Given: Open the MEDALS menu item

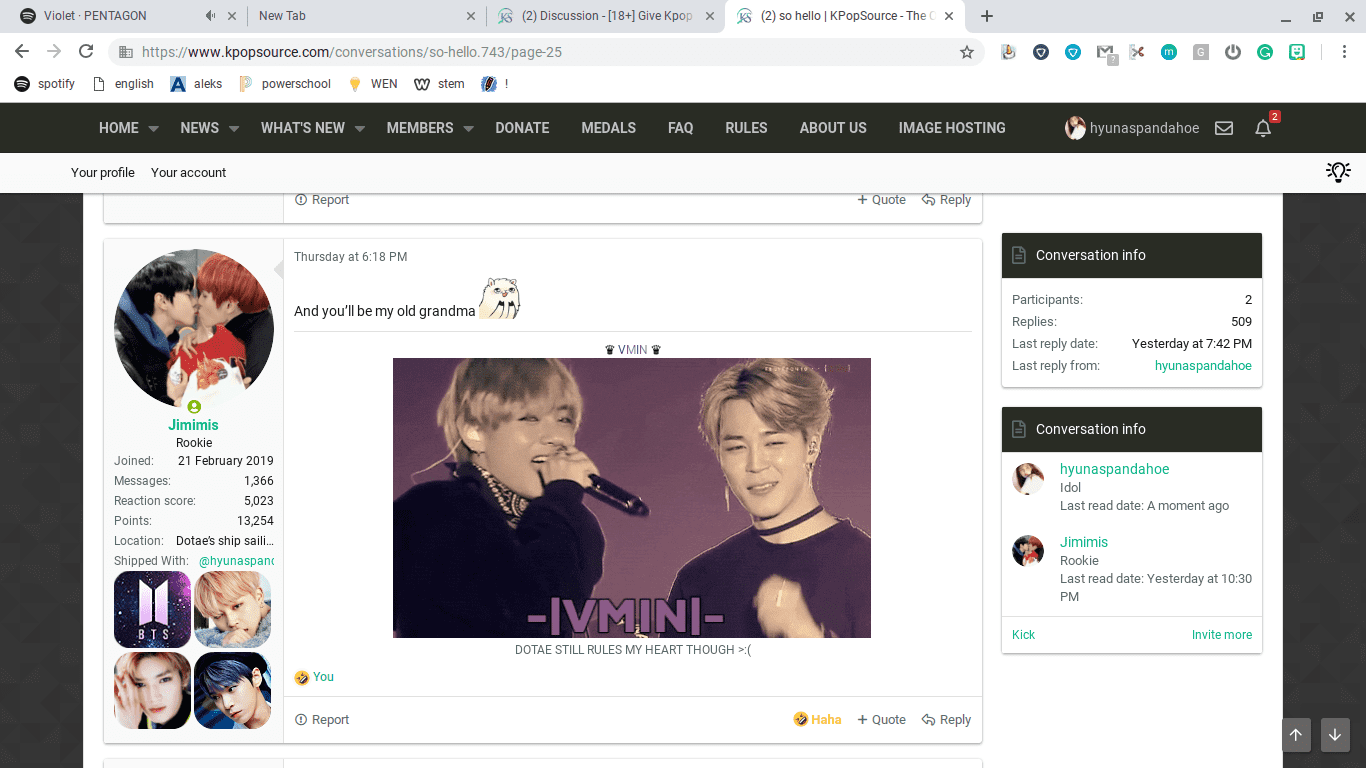Looking at the screenshot, I should (608, 128).
